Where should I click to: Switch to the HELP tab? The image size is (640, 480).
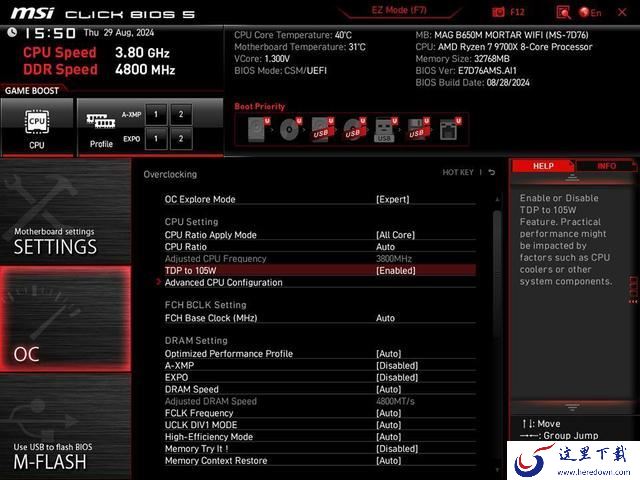[x=543, y=166]
